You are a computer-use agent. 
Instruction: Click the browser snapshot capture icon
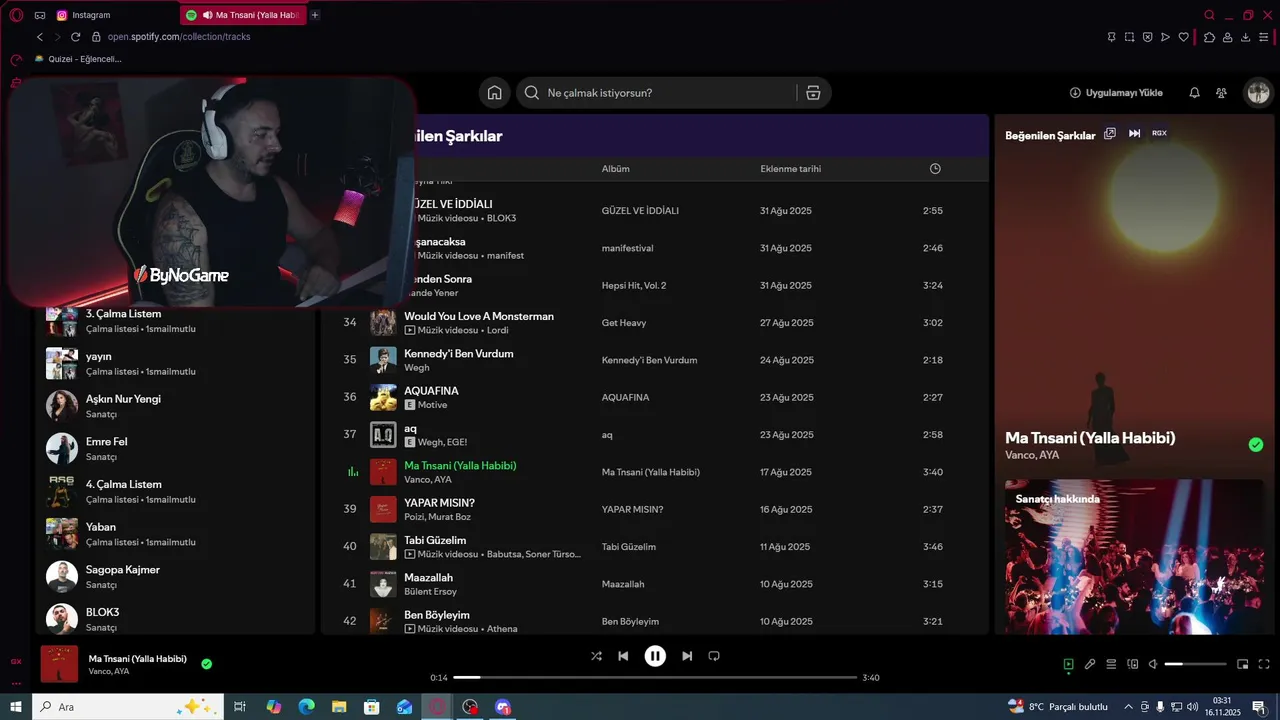pos(1129,37)
